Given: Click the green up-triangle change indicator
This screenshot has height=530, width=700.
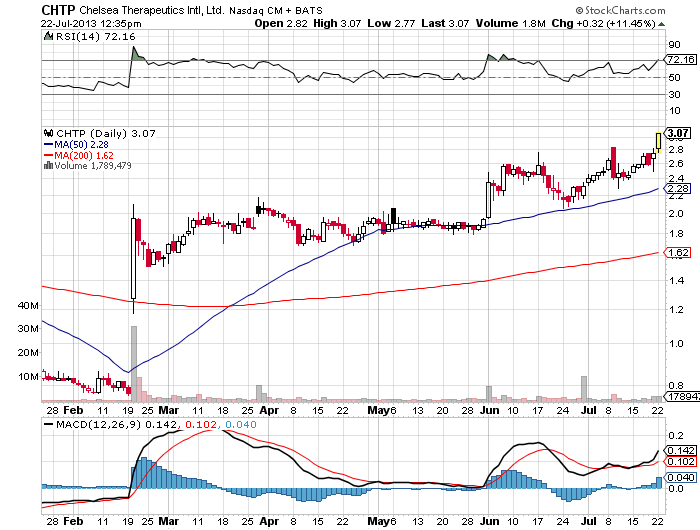Looking at the screenshot, I should (661, 24).
